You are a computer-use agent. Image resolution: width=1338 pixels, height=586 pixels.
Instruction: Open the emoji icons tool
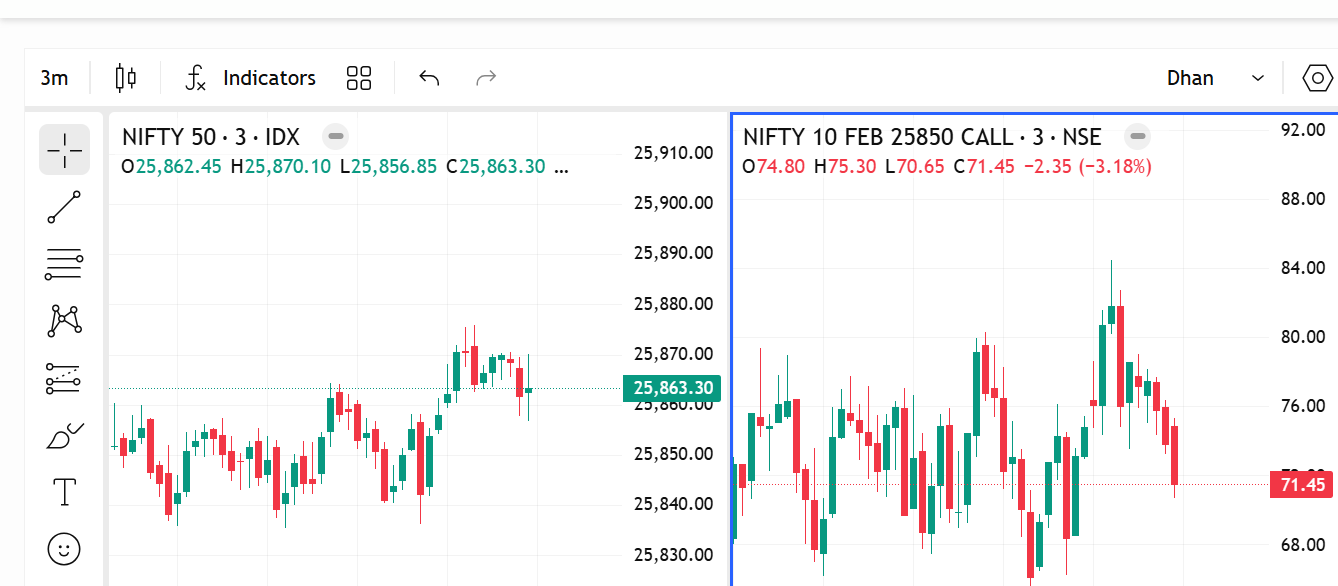65,548
